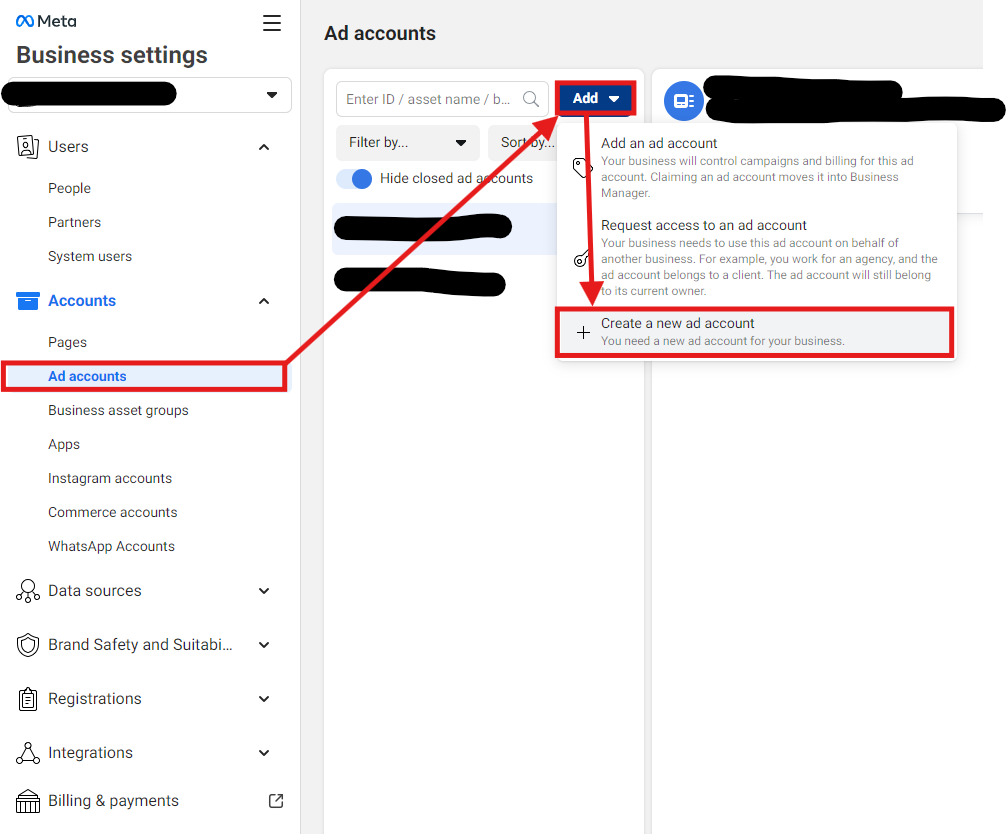Collapse the Users section chevron
Viewport: 1007px width, 834px height.
[264, 147]
